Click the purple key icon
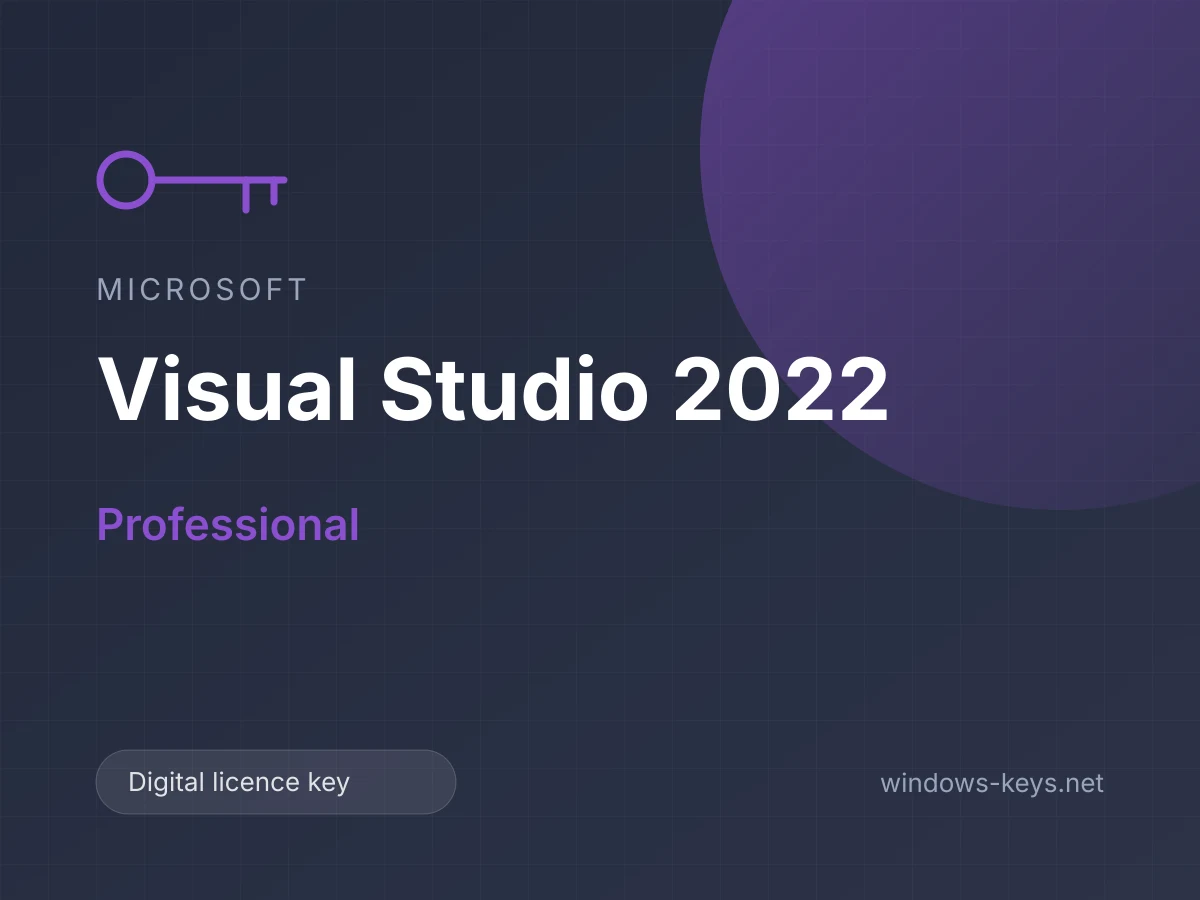The image size is (1200, 900). coord(192,181)
